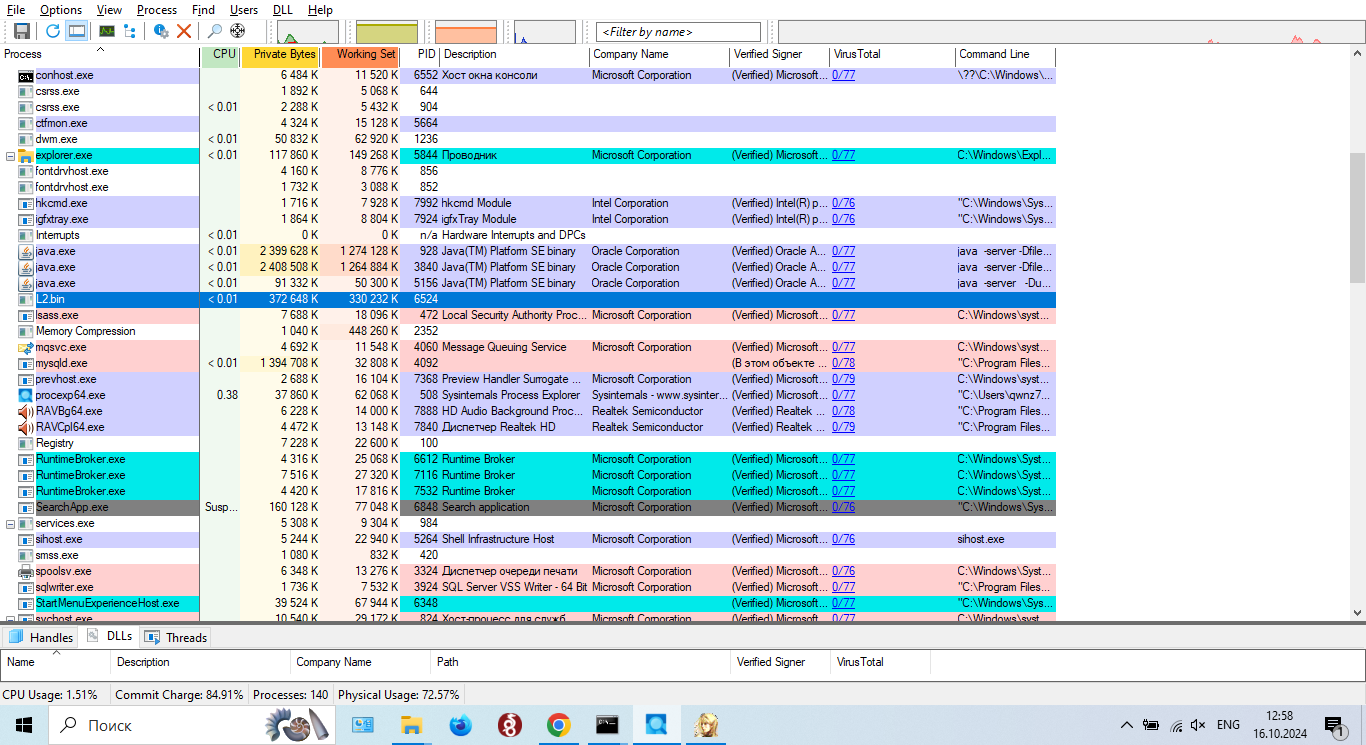Click the procexp64.exe process icon
The width and height of the screenshot is (1366, 745).
point(26,395)
